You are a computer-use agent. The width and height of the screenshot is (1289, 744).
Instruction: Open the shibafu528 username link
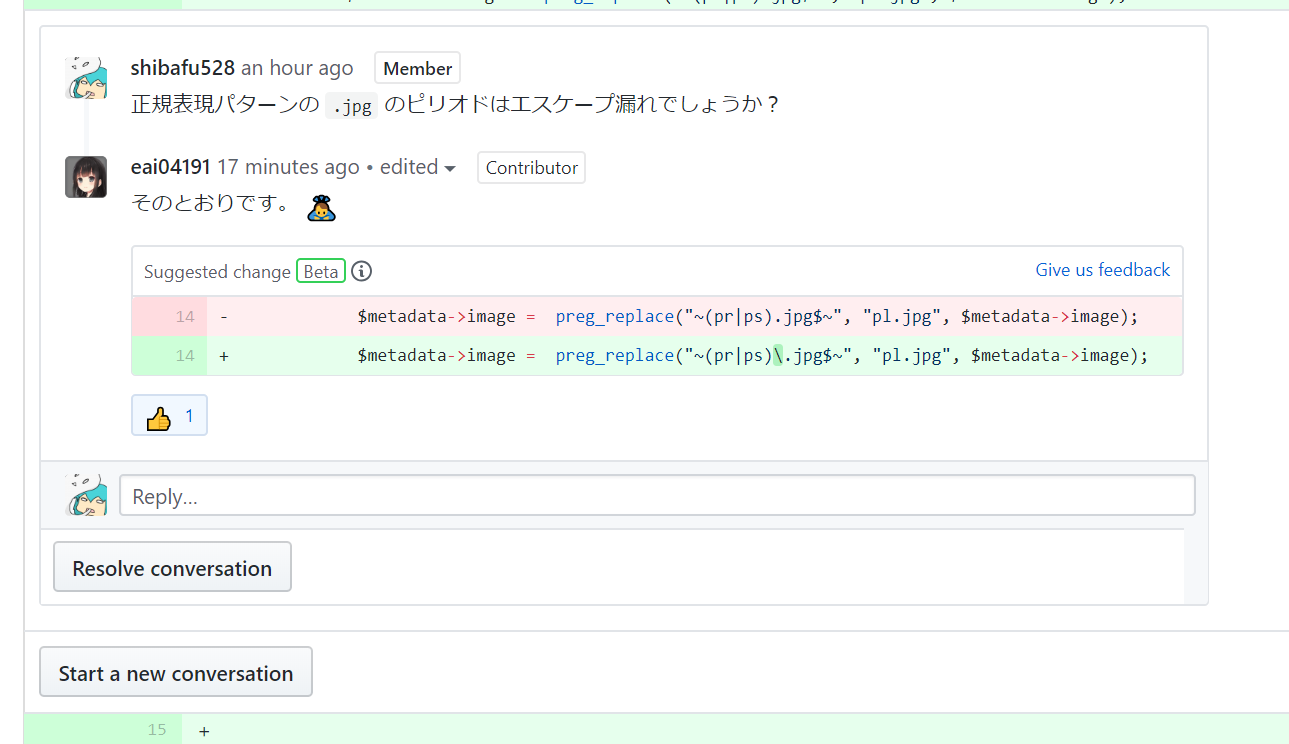pos(183,68)
